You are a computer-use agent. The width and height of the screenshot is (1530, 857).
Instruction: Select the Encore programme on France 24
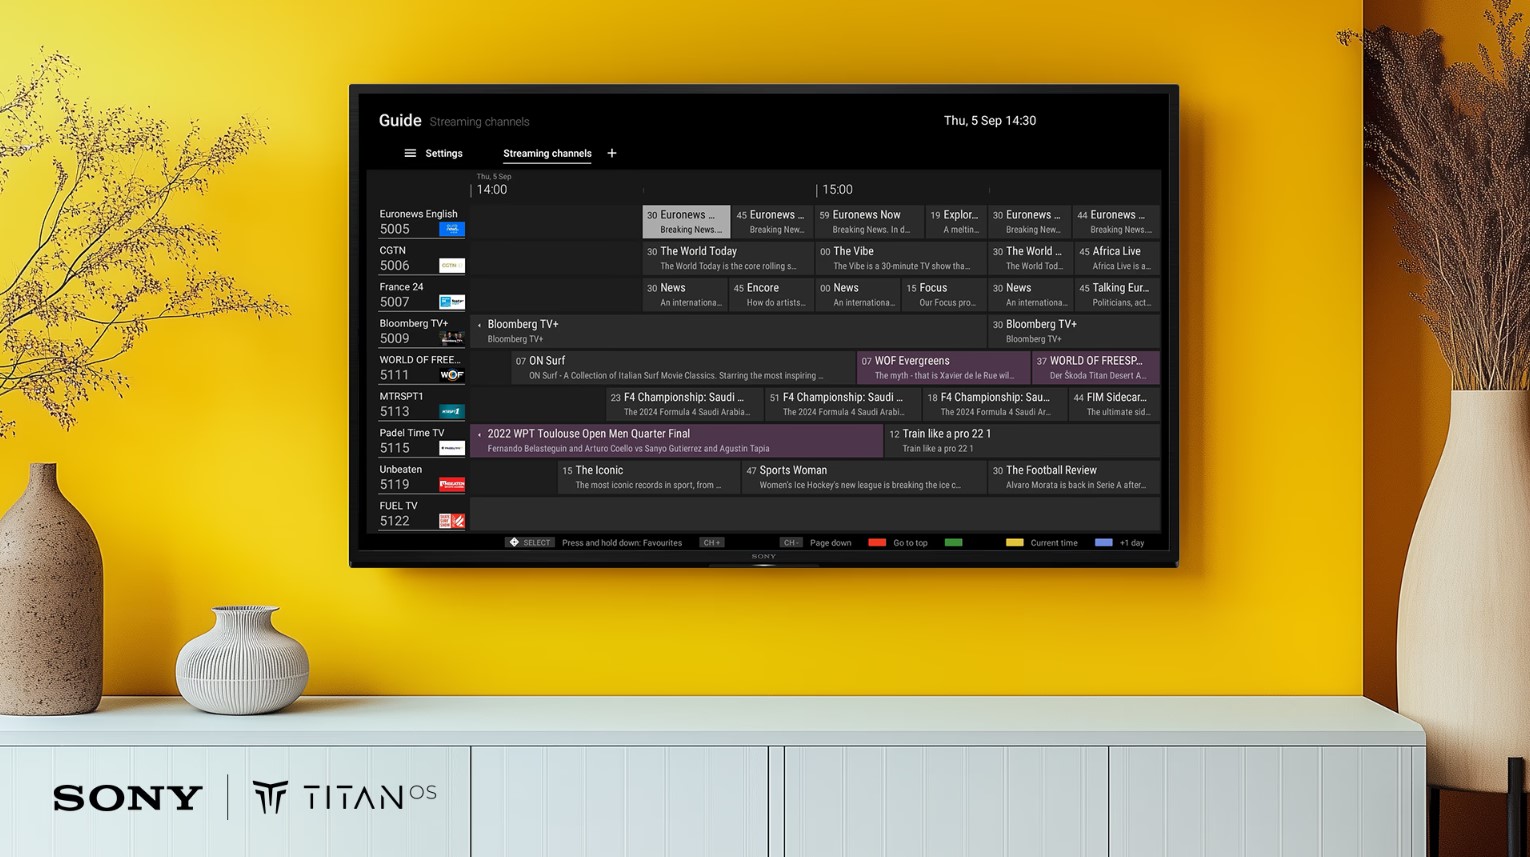click(x=771, y=295)
